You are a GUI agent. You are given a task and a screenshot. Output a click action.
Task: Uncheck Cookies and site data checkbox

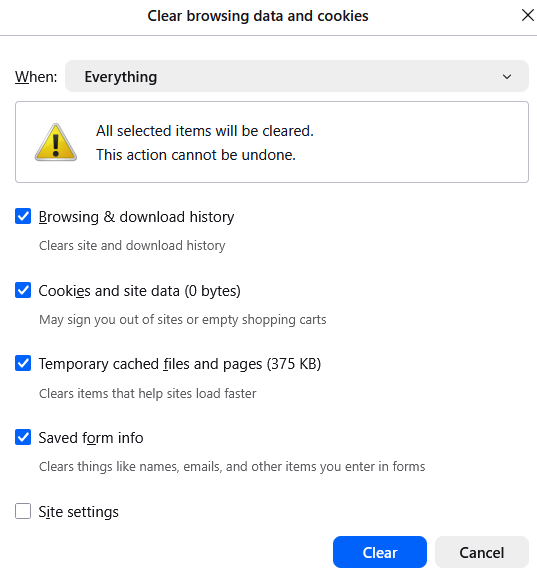click(x=23, y=290)
